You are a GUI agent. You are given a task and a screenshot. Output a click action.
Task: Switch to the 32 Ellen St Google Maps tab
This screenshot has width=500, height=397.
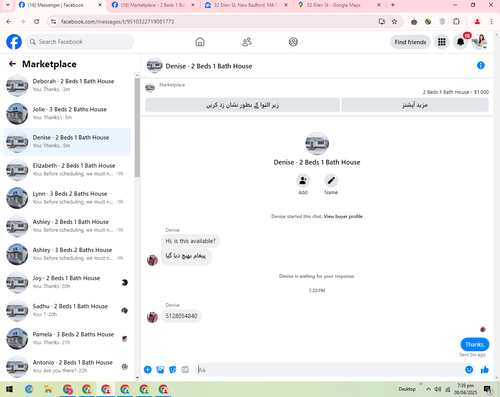(x=339, y=5)
